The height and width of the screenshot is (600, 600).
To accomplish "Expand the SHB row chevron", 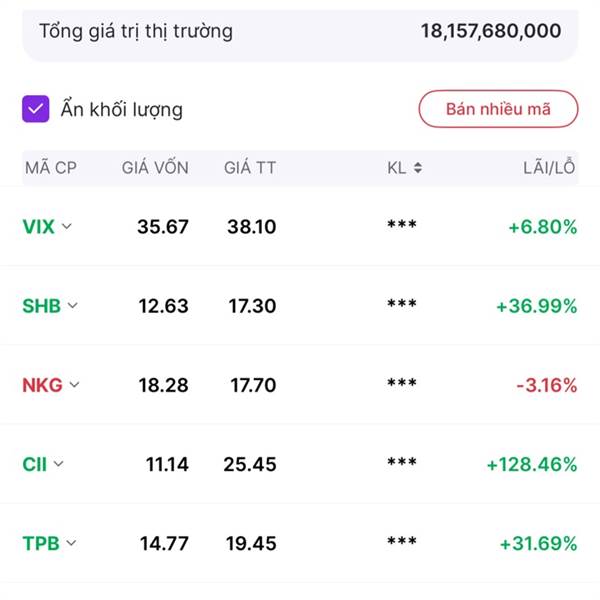I will pyautogui.click(x=72, y=306).
